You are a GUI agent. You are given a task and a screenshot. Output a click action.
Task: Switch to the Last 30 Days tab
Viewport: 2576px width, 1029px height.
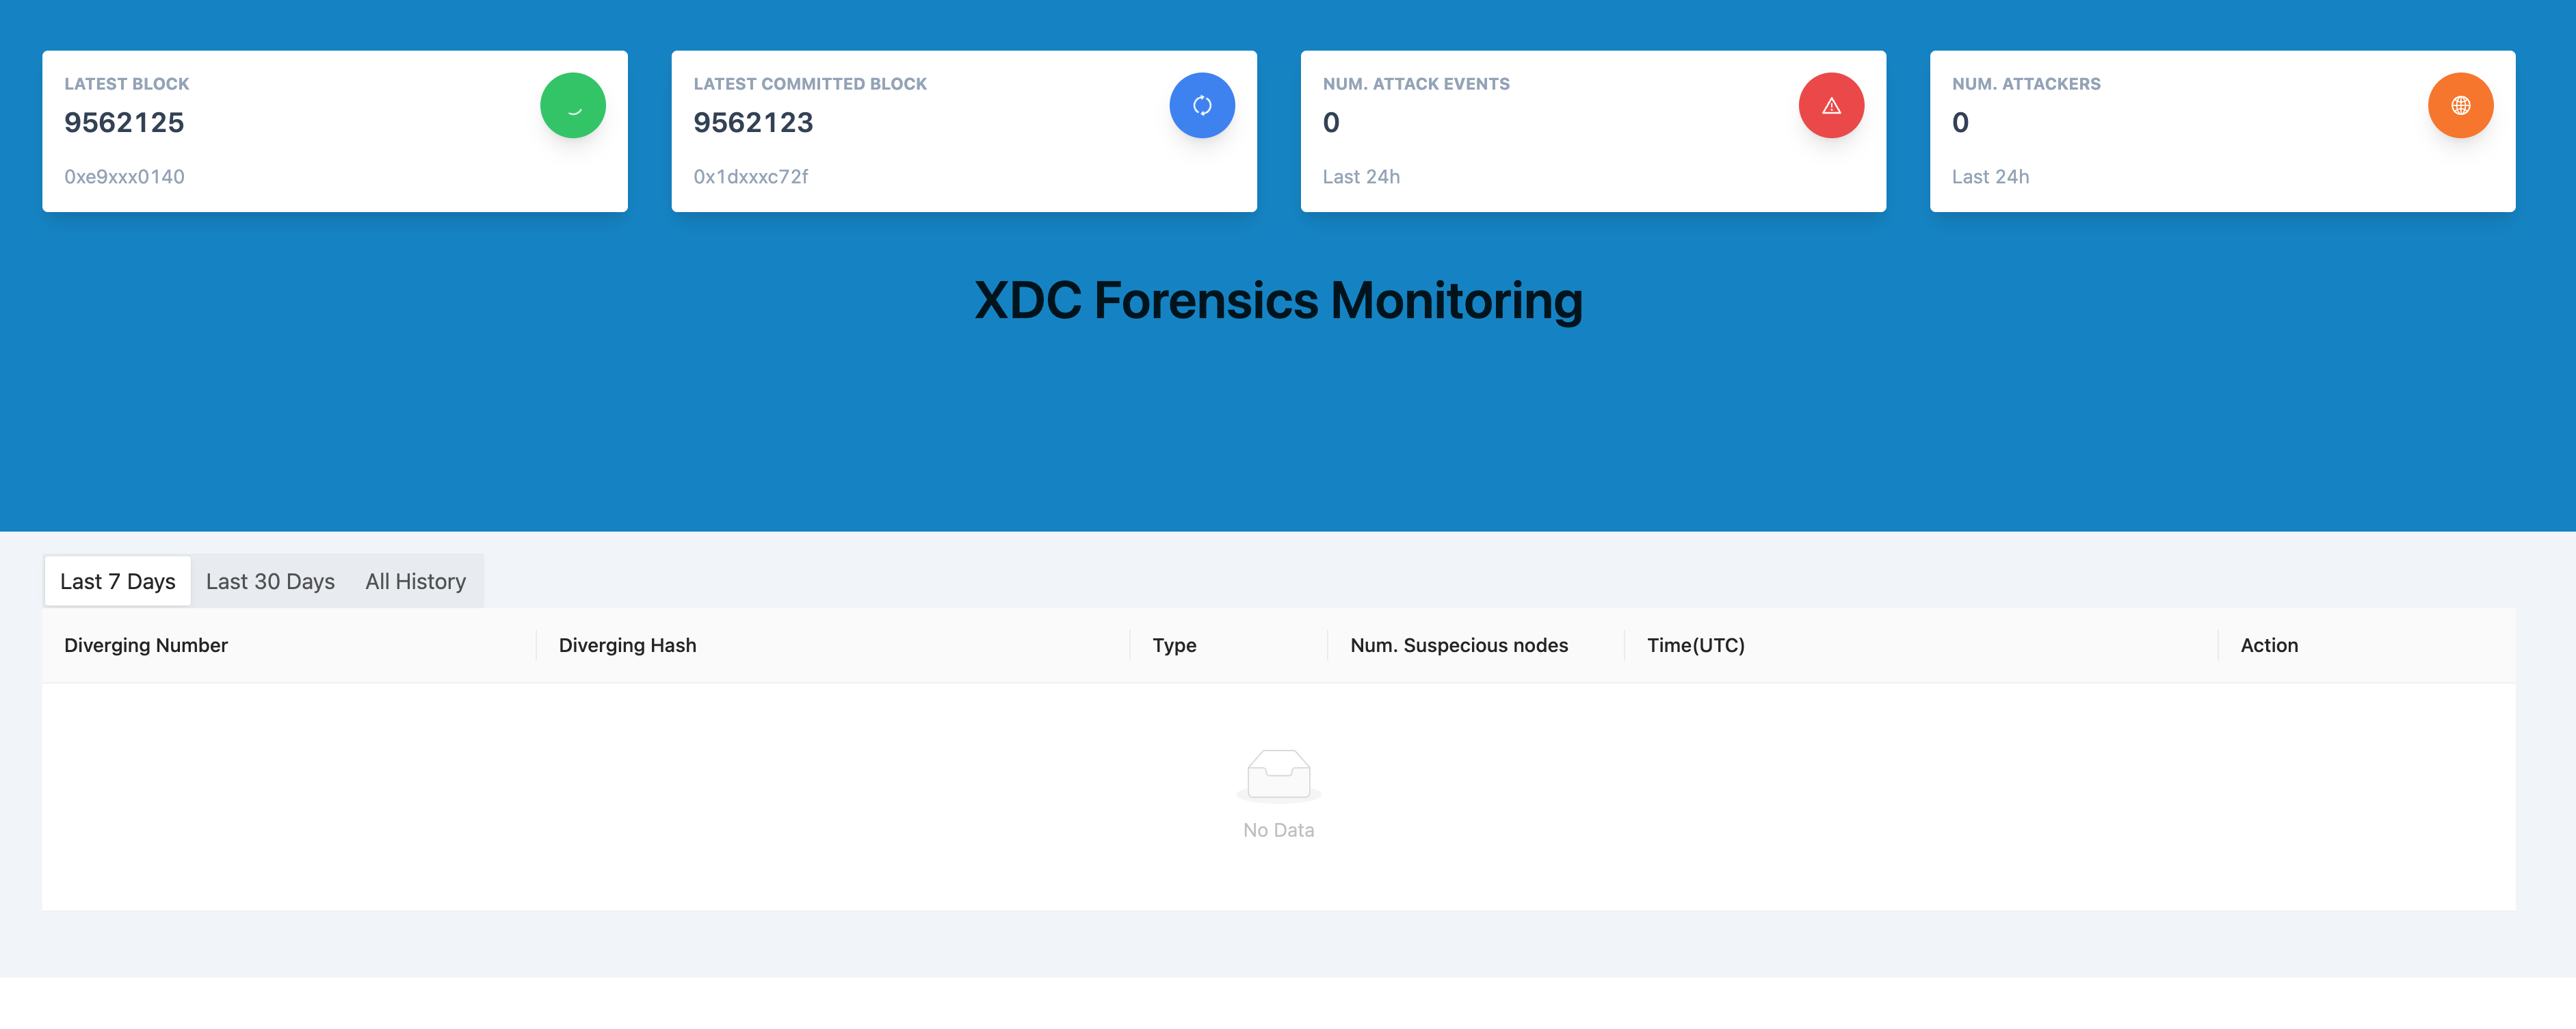[270, 581]
